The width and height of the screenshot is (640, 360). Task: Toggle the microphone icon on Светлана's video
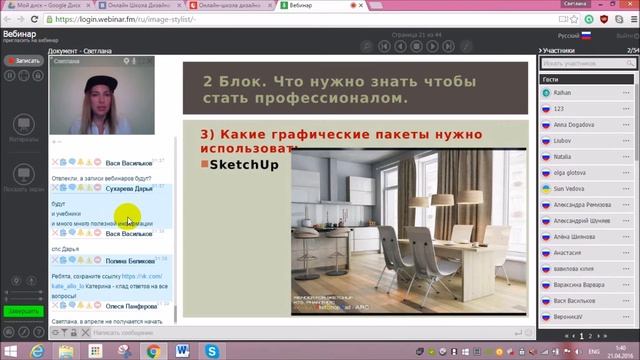(x=134, y=61)
